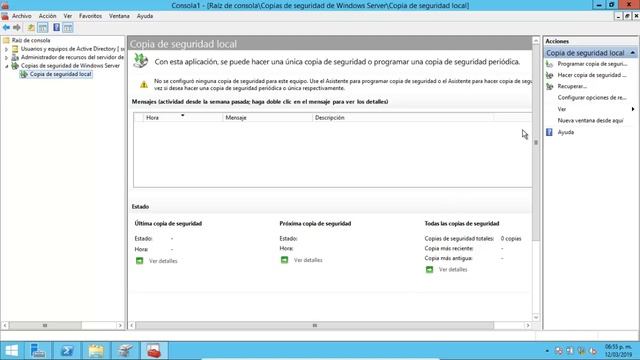The image size is (640, 360).
Task: Open the Windows Start button
Action: [11, 351]
